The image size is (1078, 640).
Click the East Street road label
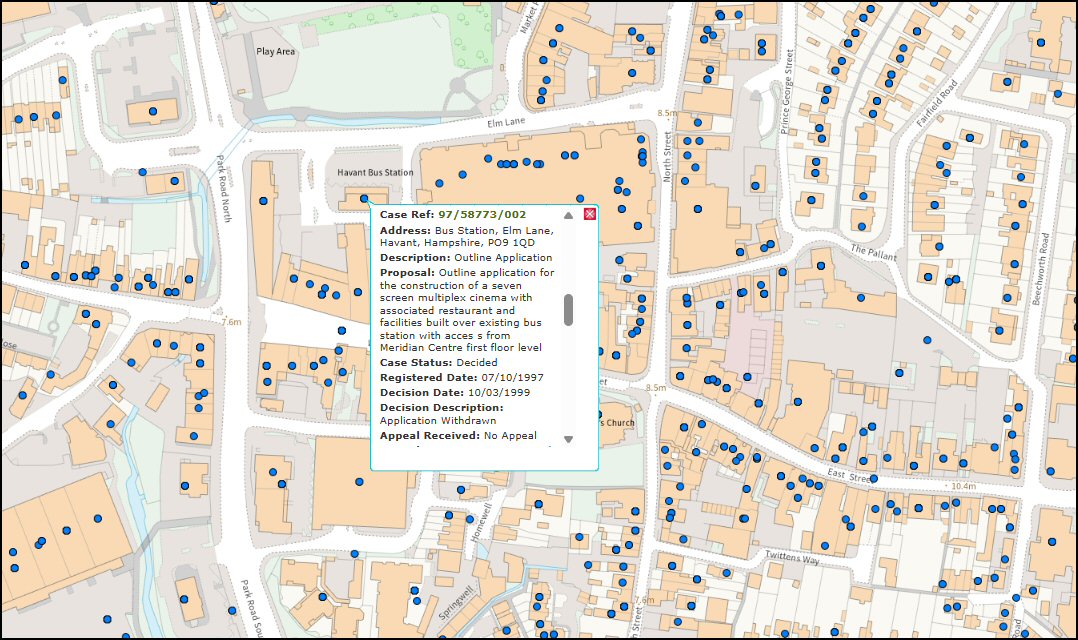pyautogui.click(x=849, y=473)
